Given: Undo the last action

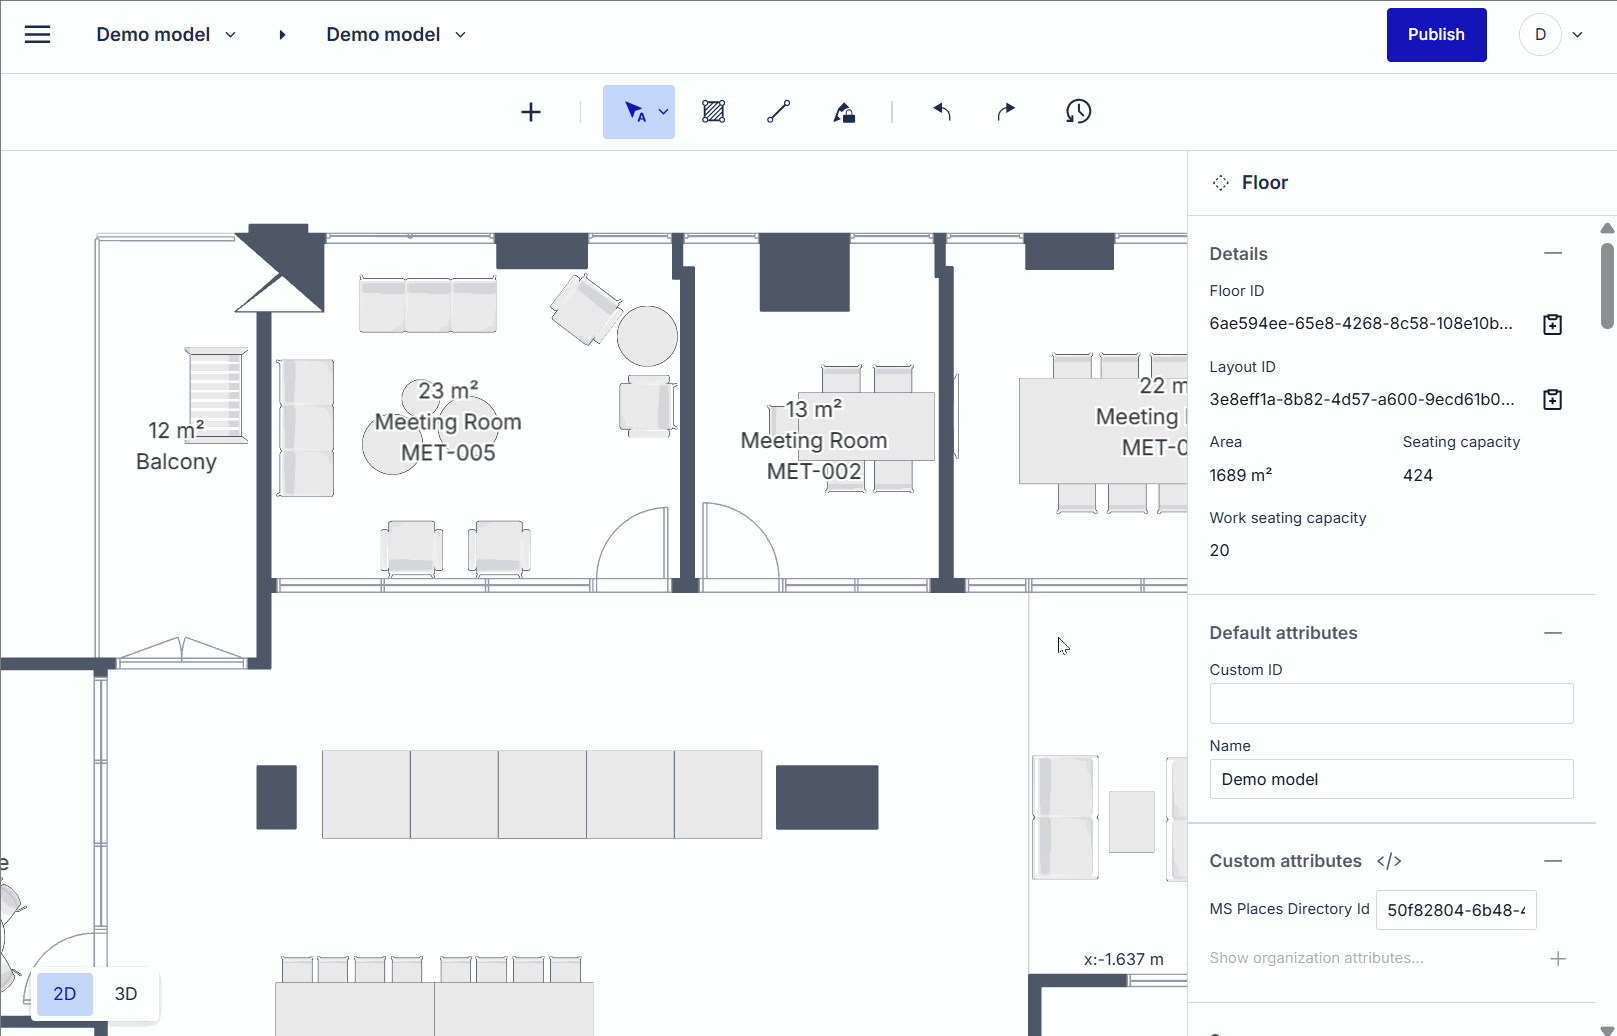Looking at the screenshot, I should click(x=942, y=112).
